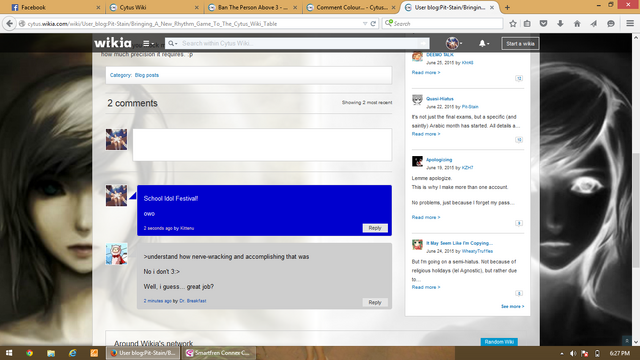The width and height of the screenshot is (640, 360).
Task: Open the Blog posts category link
Action: click(x=147, y=75)
